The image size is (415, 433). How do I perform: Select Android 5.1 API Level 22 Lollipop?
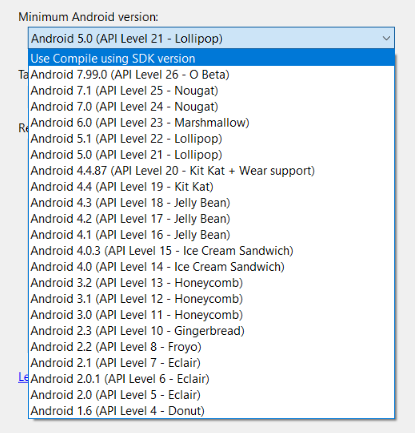tap(212, 138)
